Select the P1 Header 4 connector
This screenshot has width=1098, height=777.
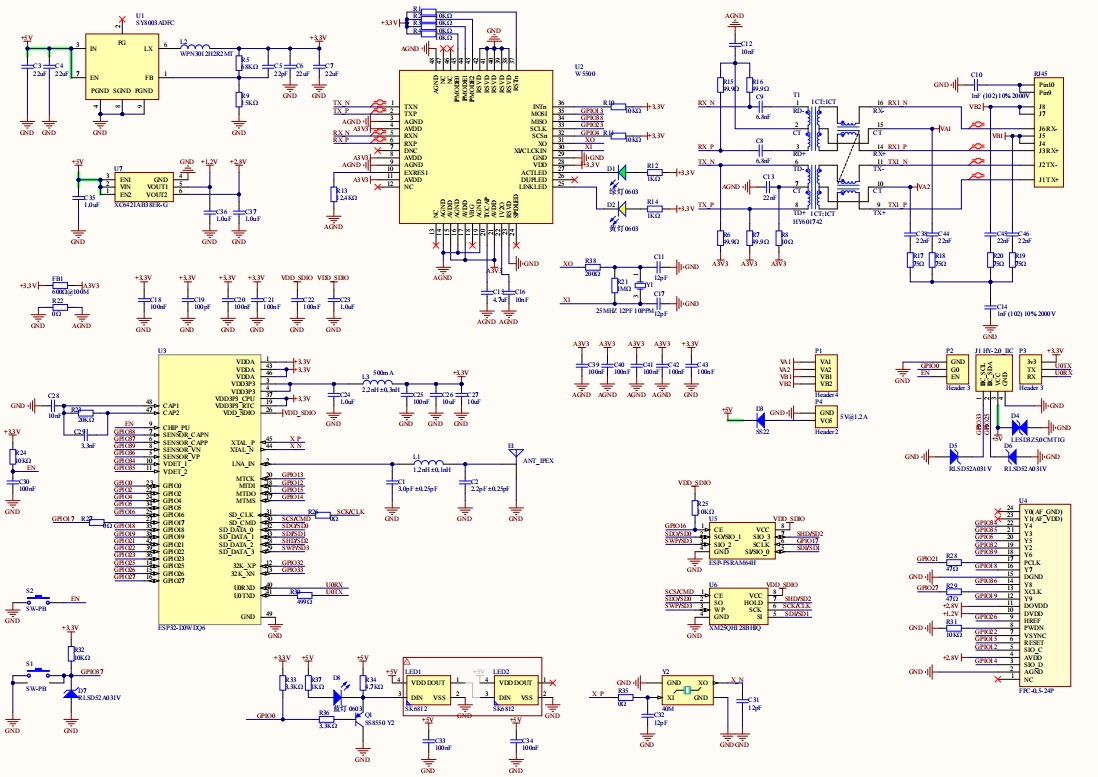[824, 373]
